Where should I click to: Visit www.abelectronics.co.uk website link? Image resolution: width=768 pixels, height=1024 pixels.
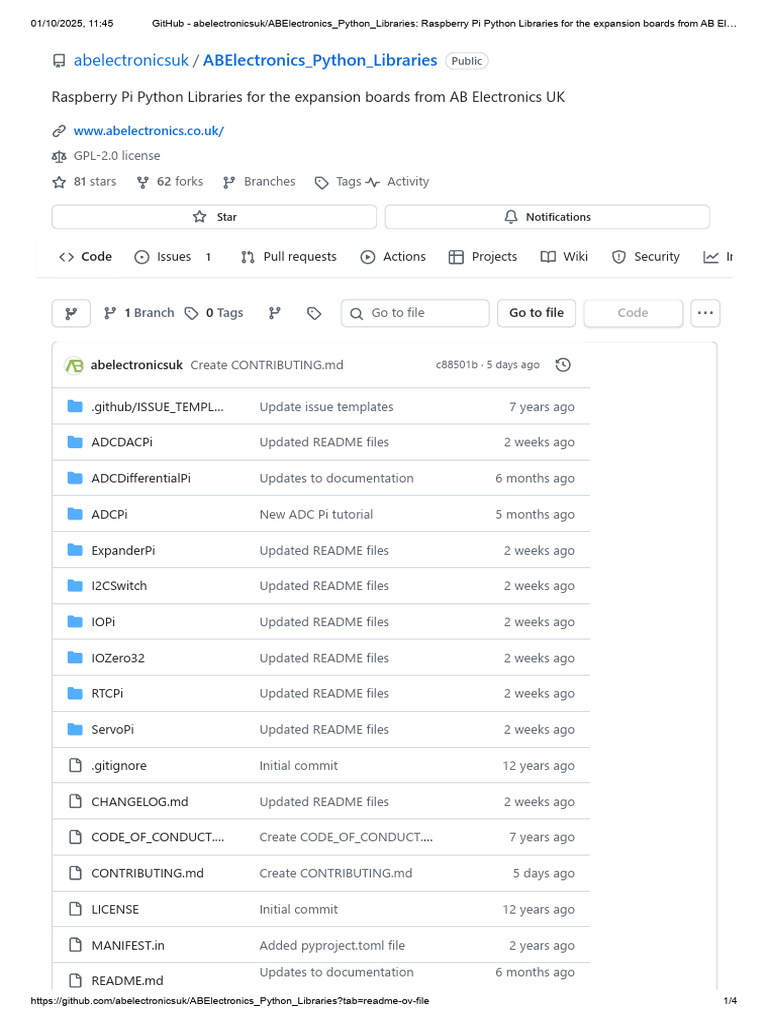(148, 131)
